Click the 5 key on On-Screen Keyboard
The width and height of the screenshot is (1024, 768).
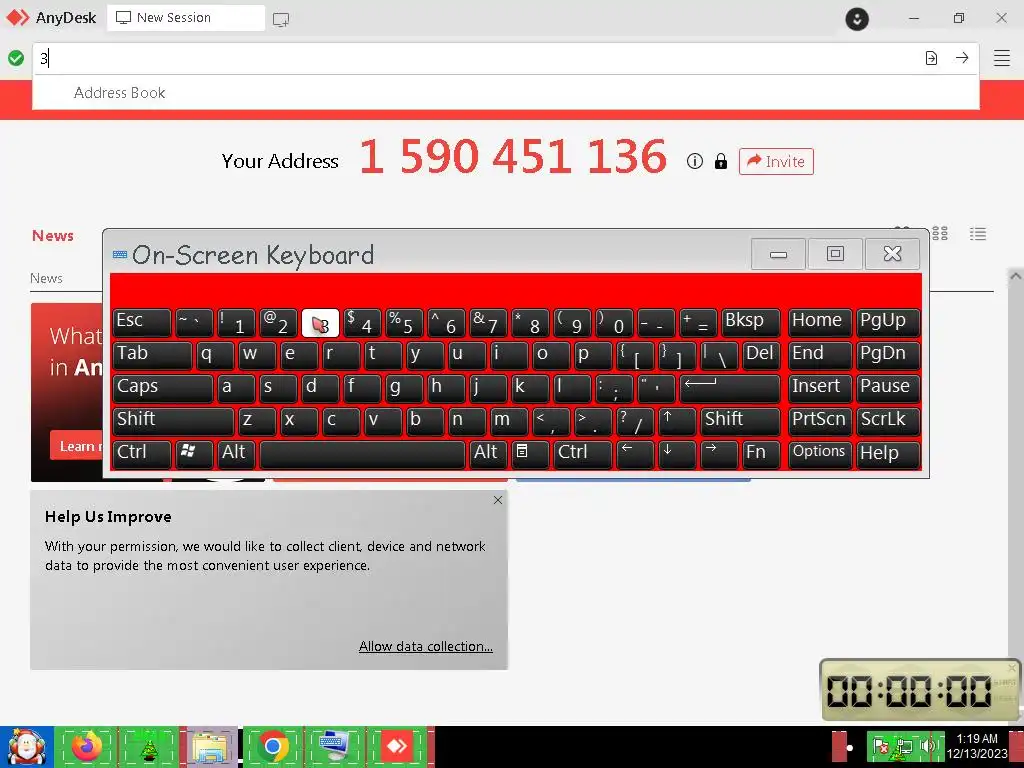[x=404, y=322]
